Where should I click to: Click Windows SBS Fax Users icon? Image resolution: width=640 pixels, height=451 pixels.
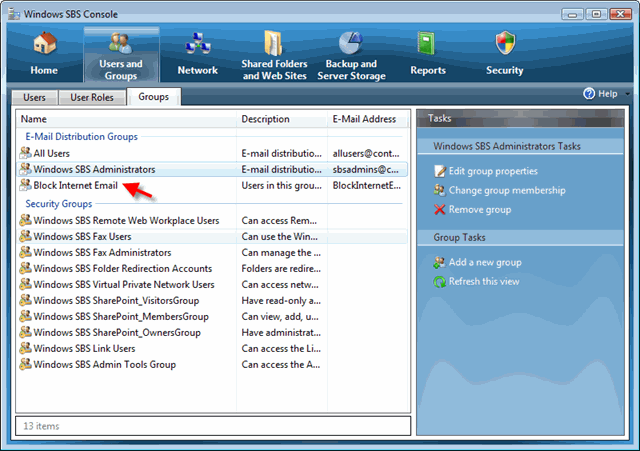tap(25, 236)
